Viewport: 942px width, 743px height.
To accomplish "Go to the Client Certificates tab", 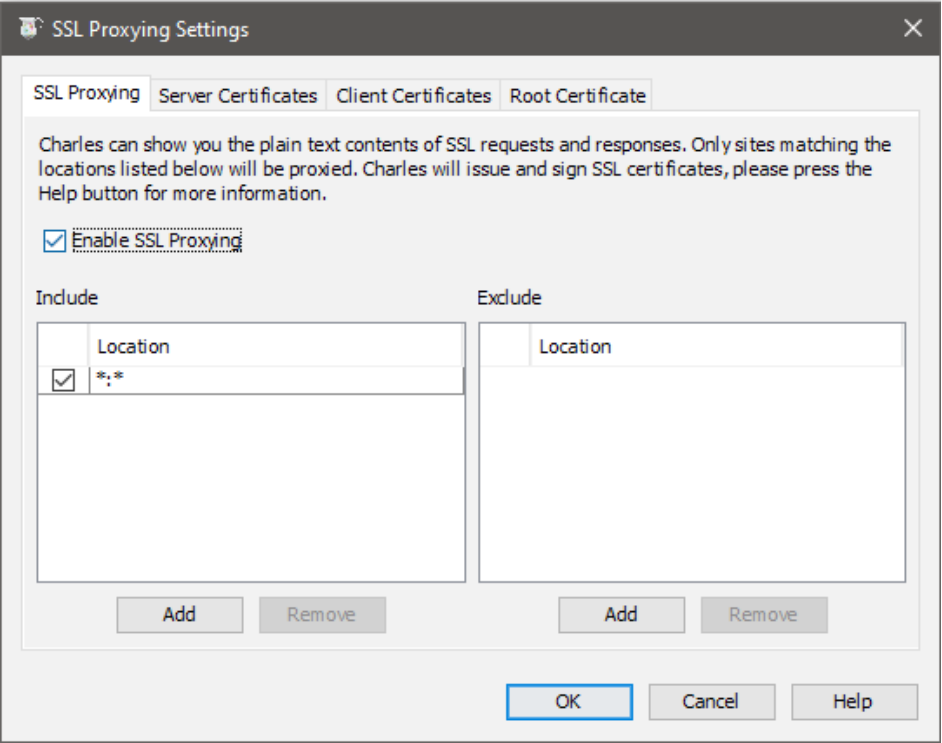I will pos(413,96).
